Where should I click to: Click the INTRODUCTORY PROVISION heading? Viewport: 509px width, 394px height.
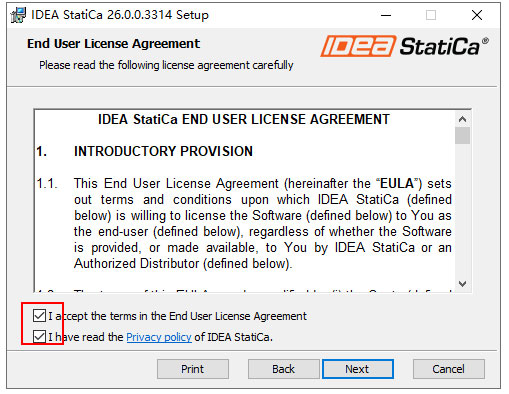point(163,151)
